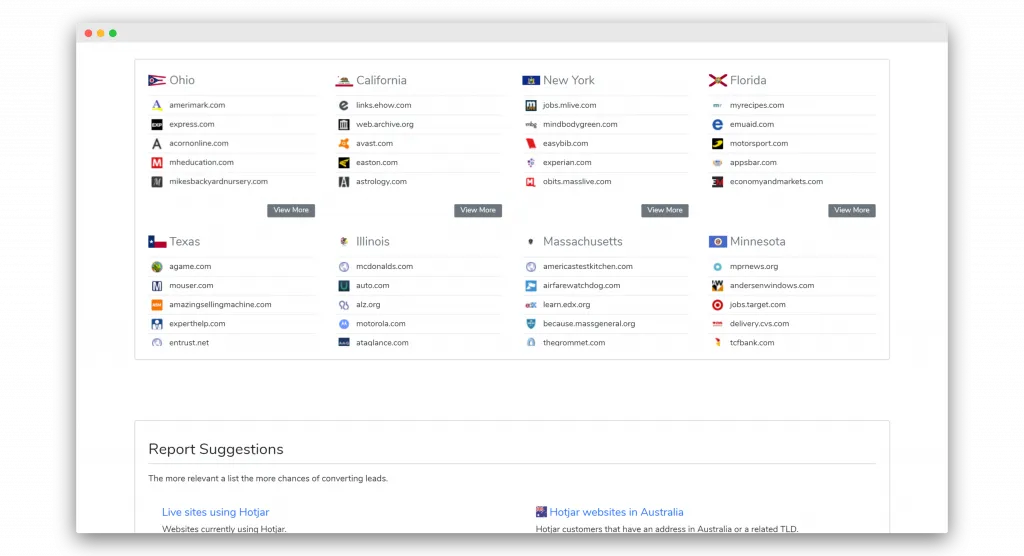This screenshot has height=556, width=1024.
Task: Click the mheducation.com red favicon
Action: tap(157, 162)
